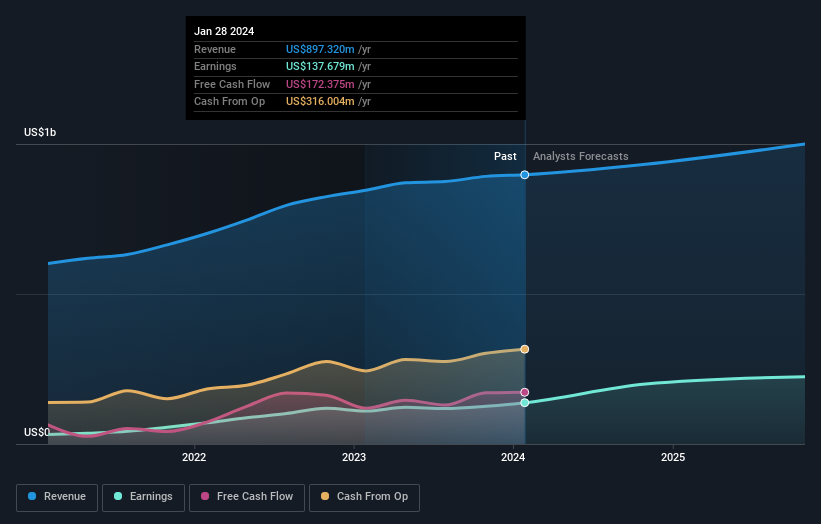
Task: Toggle the Cash From Op legend button
Action: 364,497
